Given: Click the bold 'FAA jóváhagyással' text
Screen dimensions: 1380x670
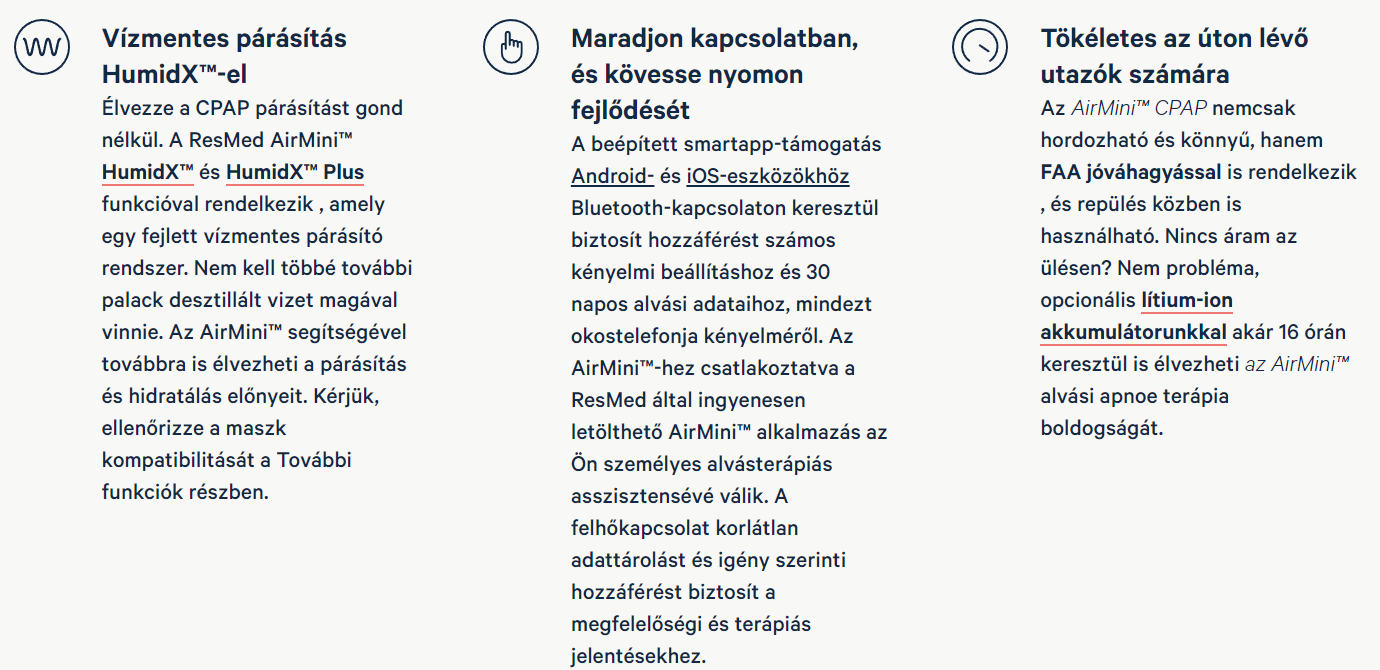Looking at the screenshot, I should [x=1130, y=172].
